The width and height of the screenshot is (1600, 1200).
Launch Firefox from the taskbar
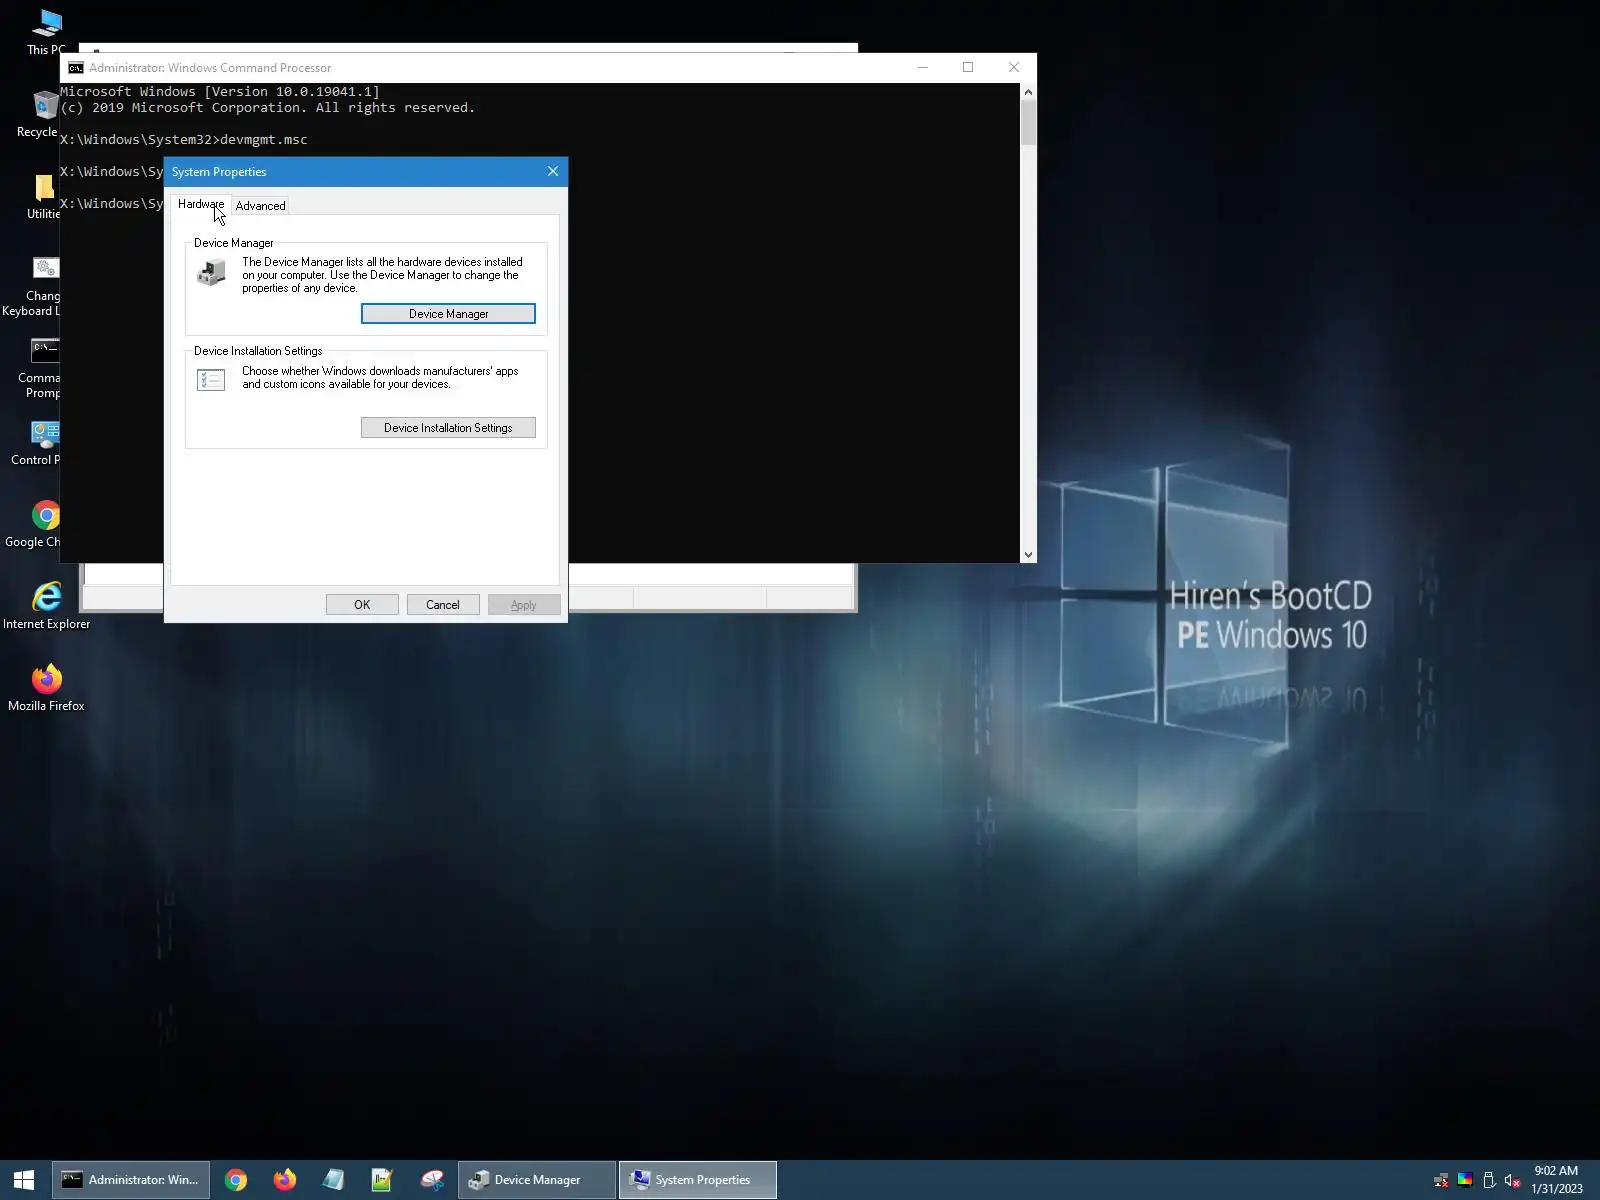tap(285, 1180)
